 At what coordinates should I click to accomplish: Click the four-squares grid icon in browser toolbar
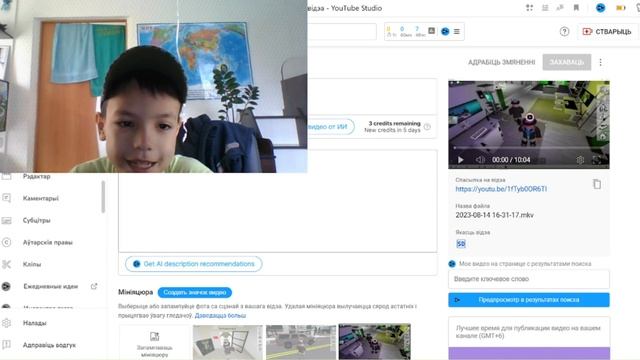coord(529,8)
